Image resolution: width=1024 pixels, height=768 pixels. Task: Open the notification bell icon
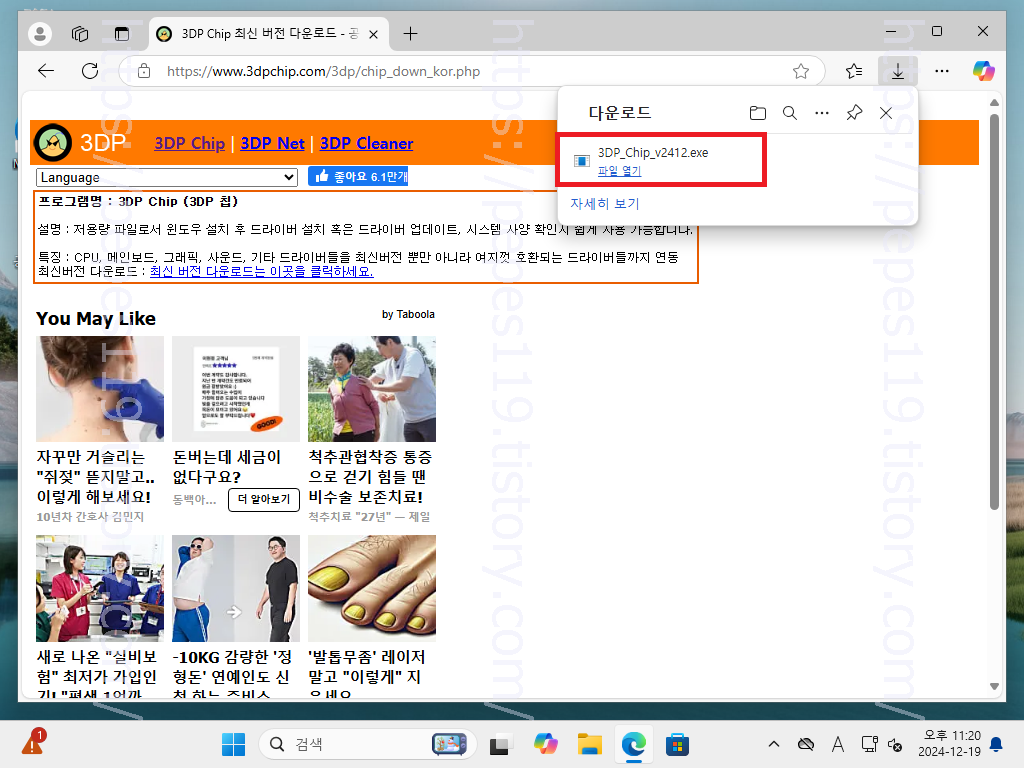click(997, 744)
